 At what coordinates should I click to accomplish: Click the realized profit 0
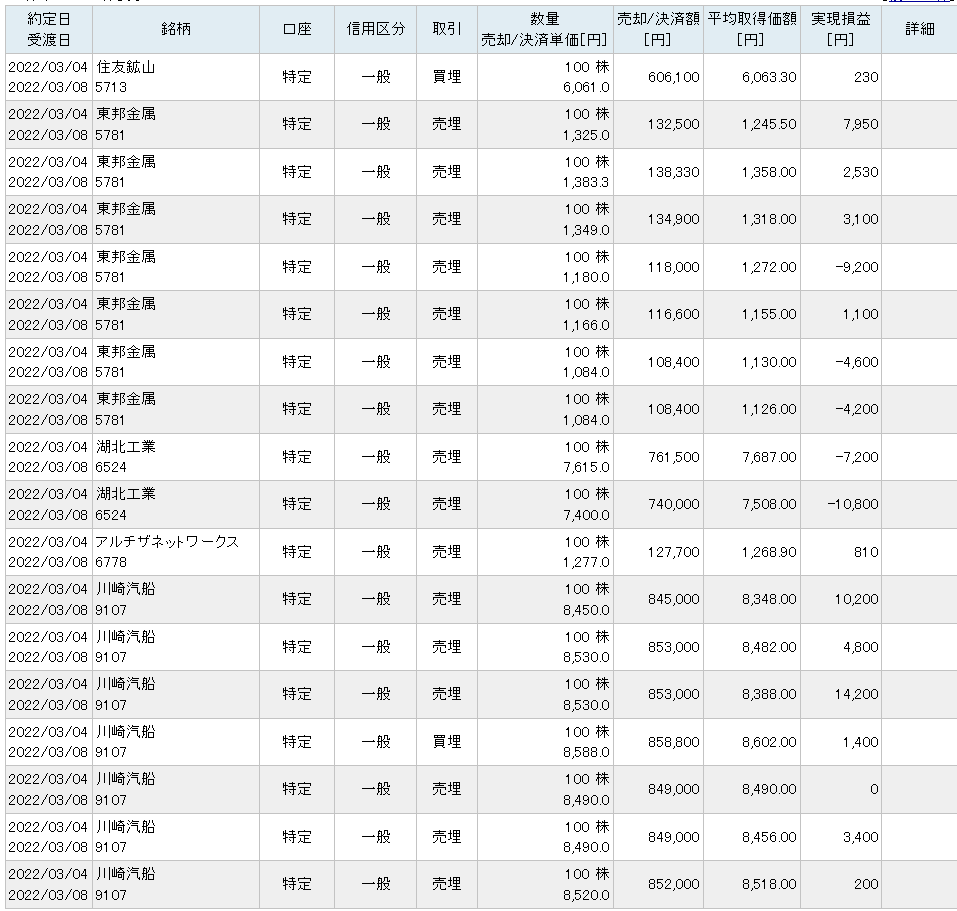point(874,790)
